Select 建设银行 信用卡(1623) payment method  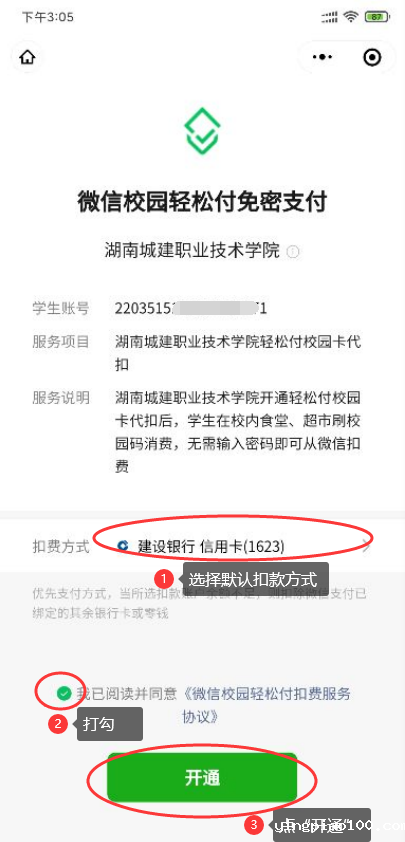pyautogui.click(x=211, y=547)
